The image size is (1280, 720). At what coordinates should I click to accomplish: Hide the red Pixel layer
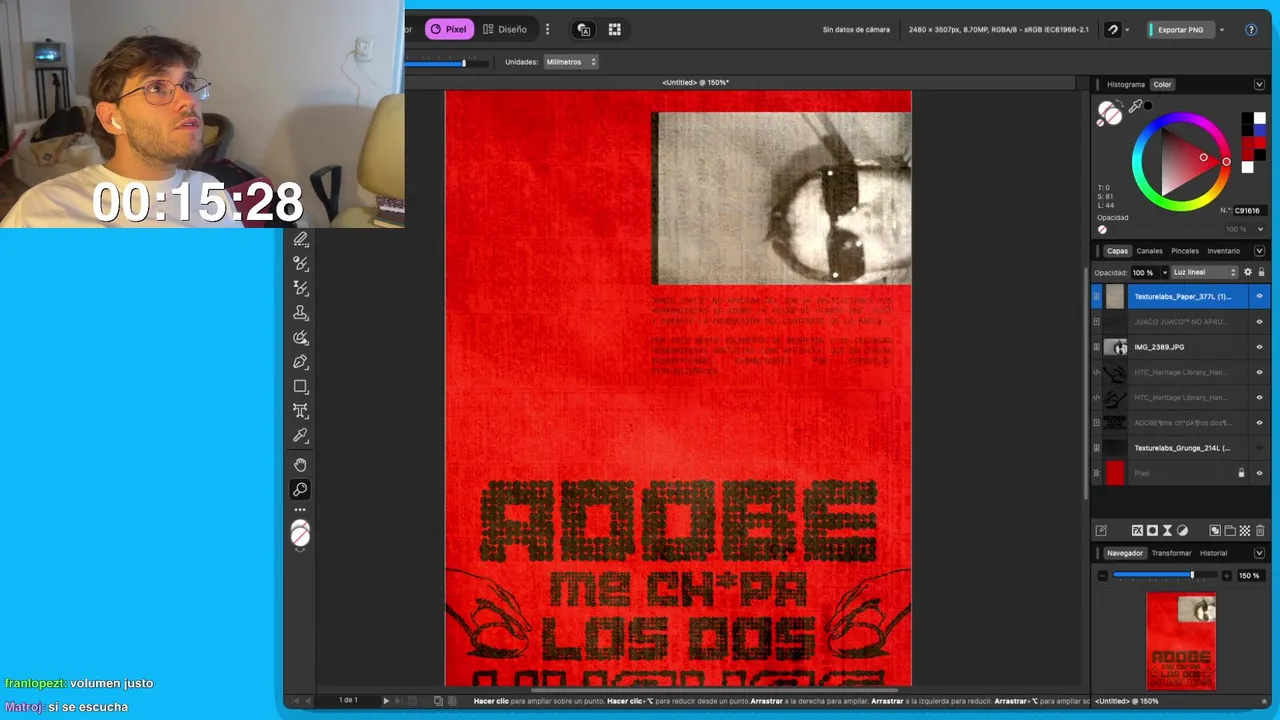1259,473
